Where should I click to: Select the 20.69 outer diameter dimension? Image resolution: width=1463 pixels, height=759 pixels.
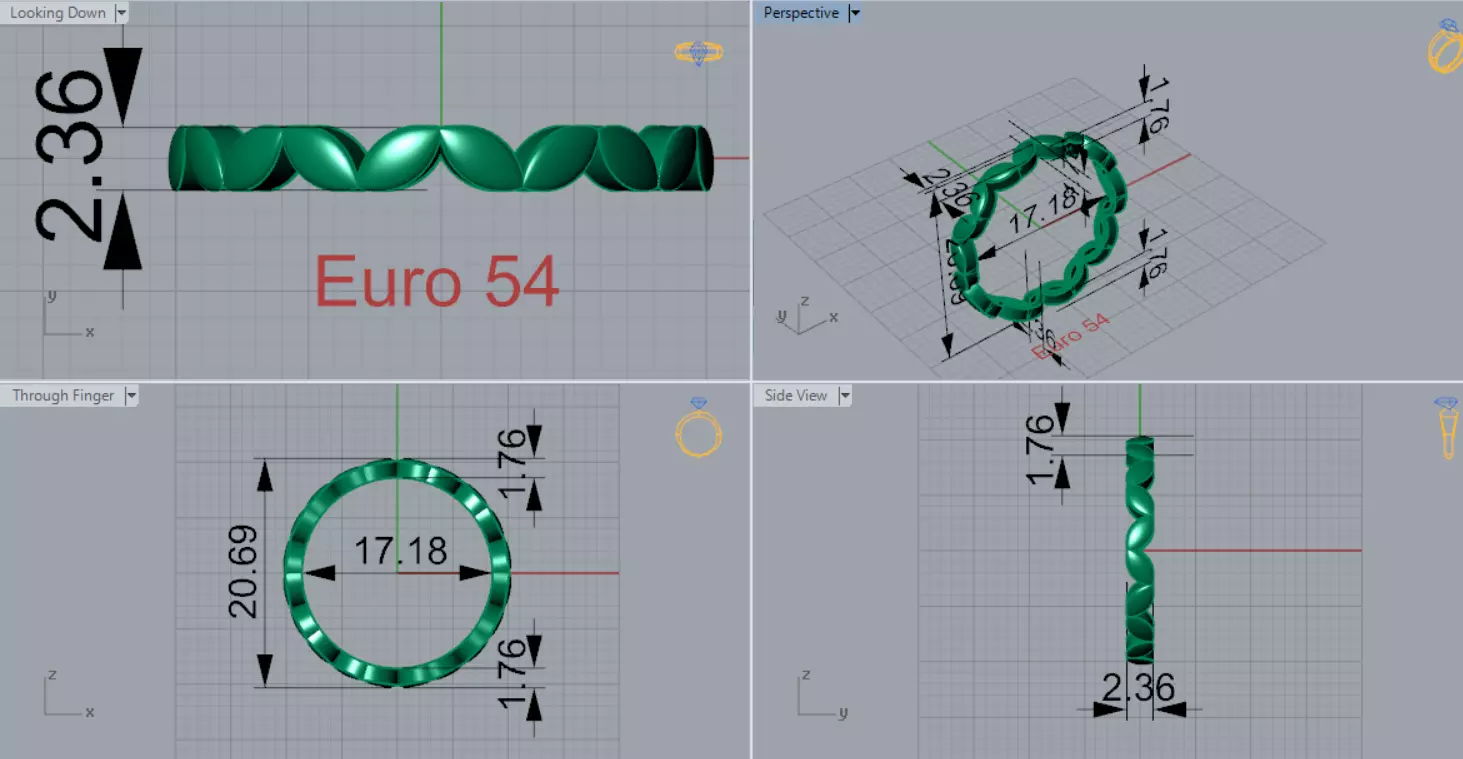(x=243, y=572)
